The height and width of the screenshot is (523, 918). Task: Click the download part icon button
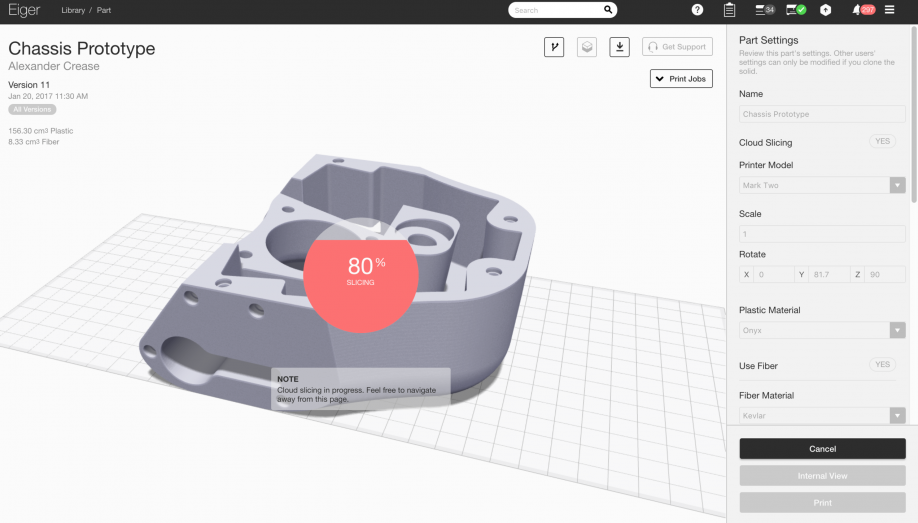click(619, 47)
